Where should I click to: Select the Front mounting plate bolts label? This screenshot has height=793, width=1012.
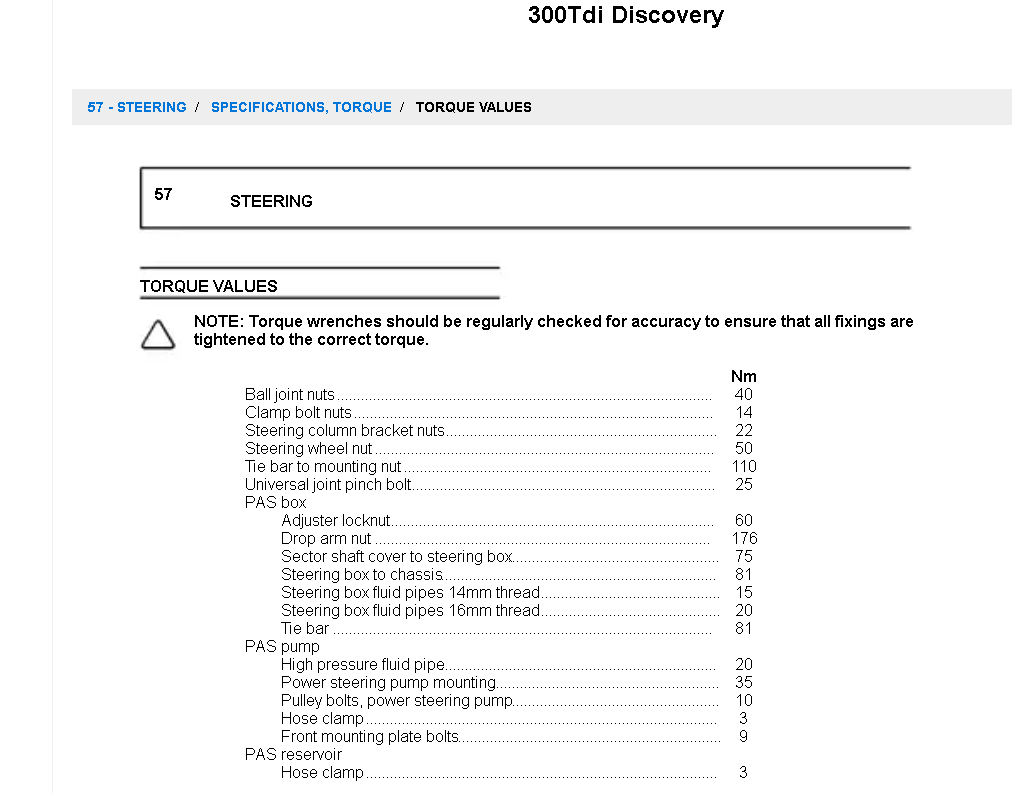(x=370, y=737)
